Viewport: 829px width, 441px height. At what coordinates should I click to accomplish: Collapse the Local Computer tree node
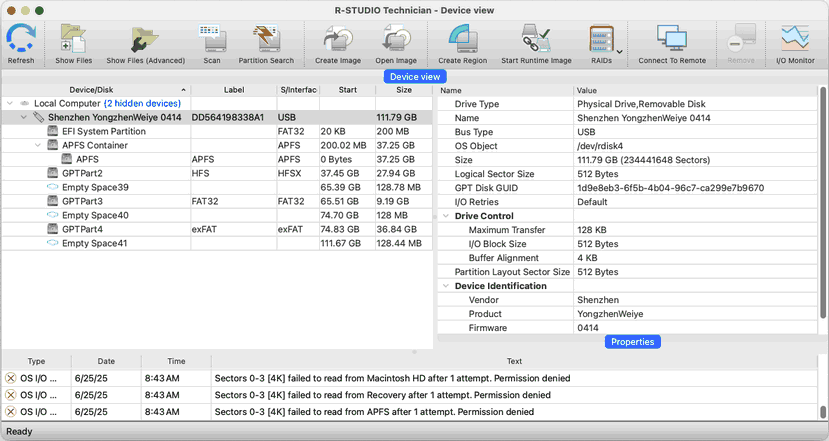(10, 103)
